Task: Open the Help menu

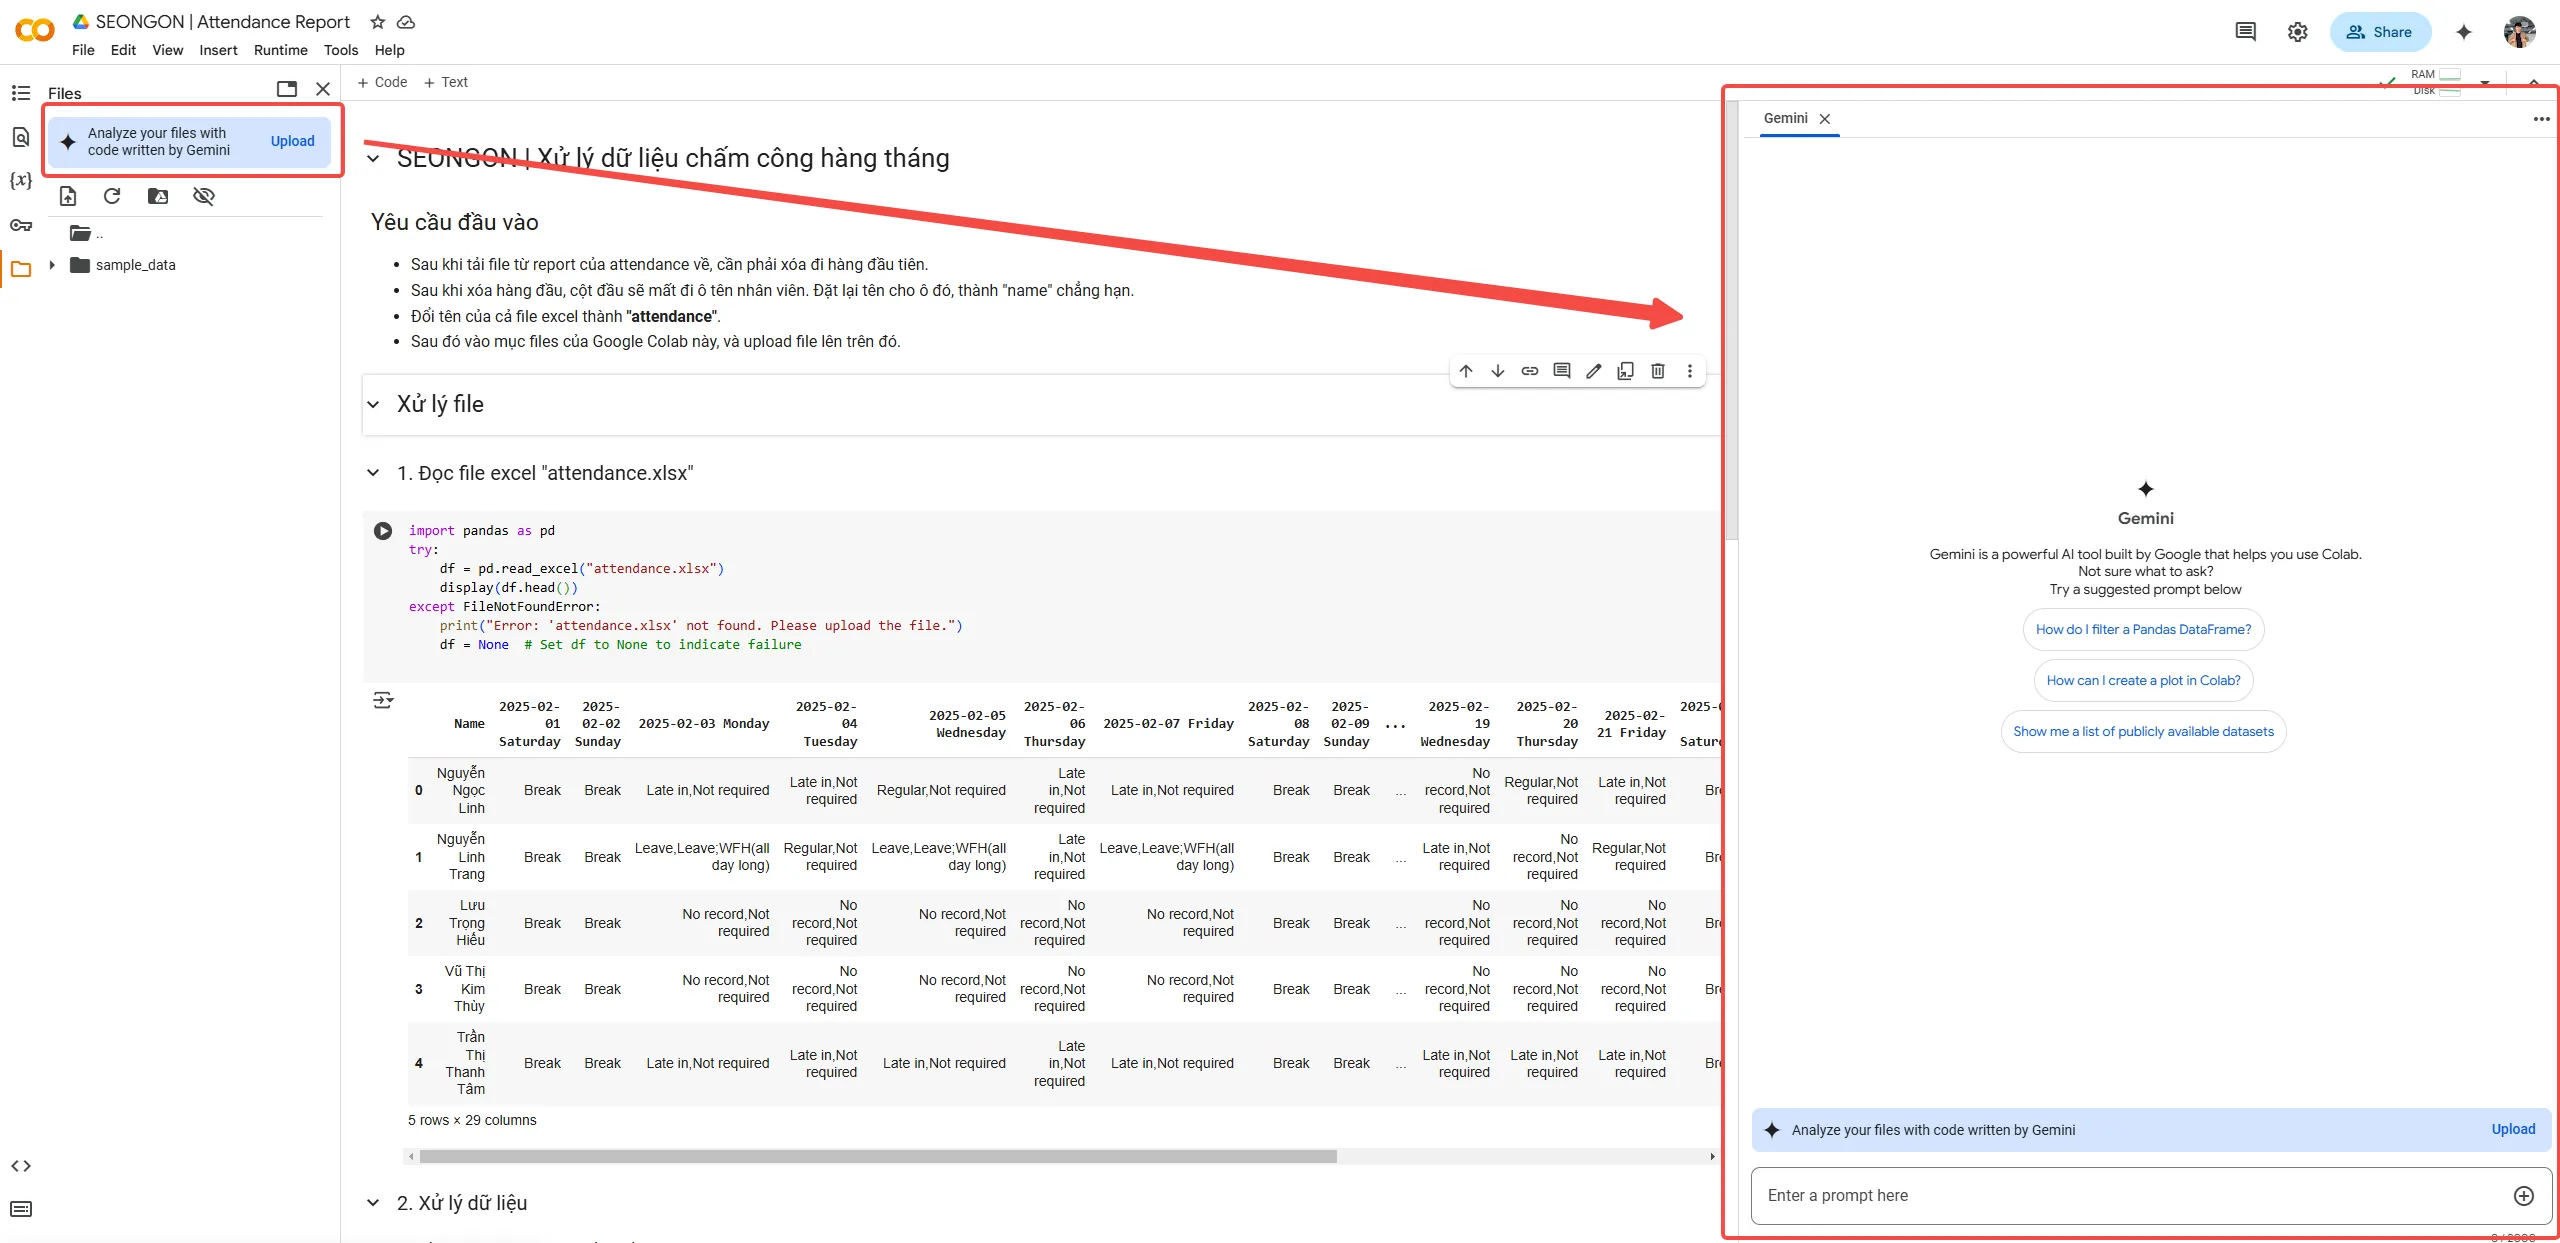Action: (389, 50)
